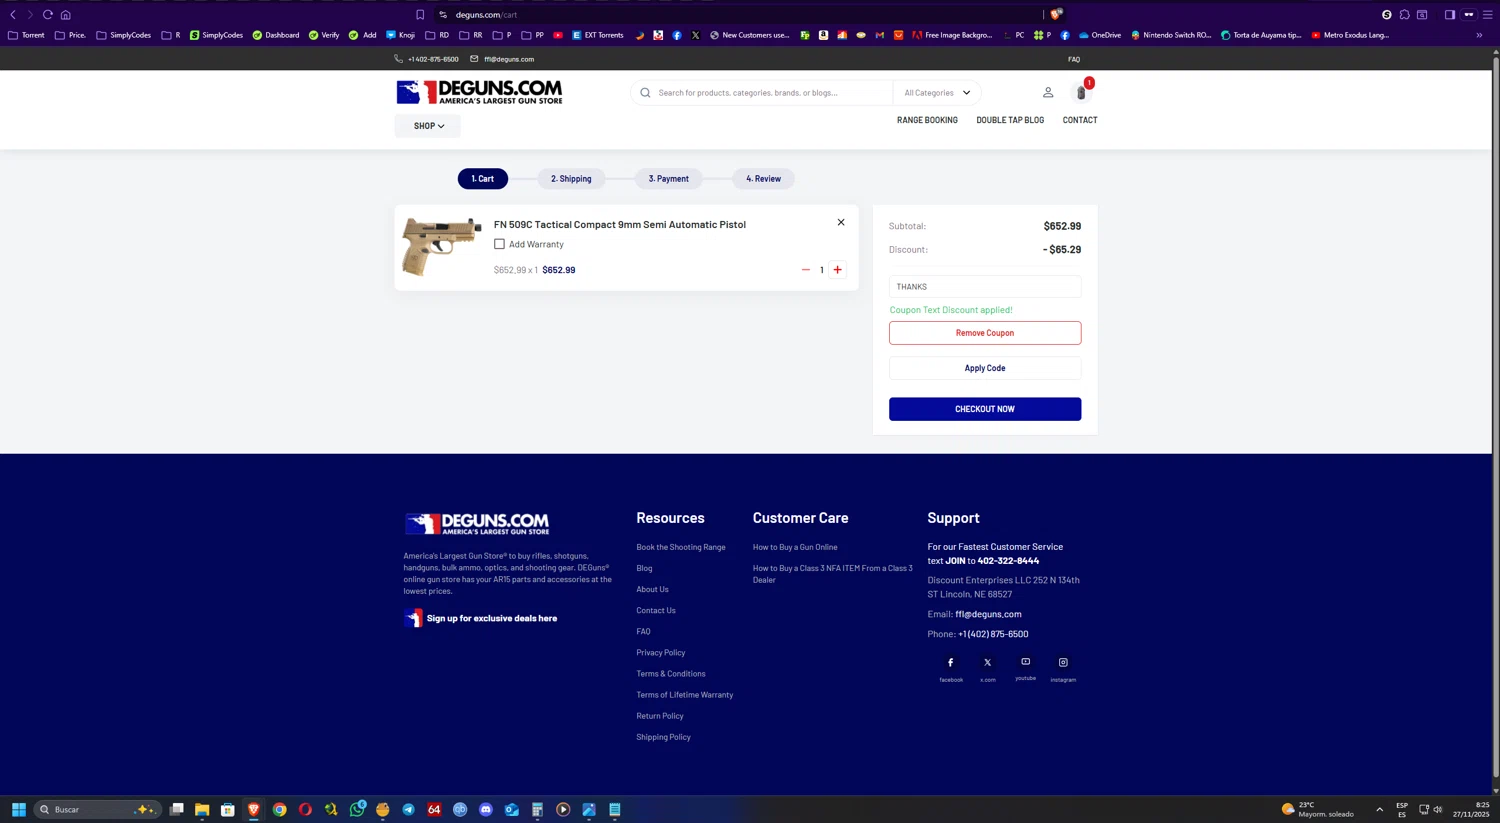Click the Apply Code button
Image resolution: width=1500 pixels, height=823 pixels.
(985, 368)
